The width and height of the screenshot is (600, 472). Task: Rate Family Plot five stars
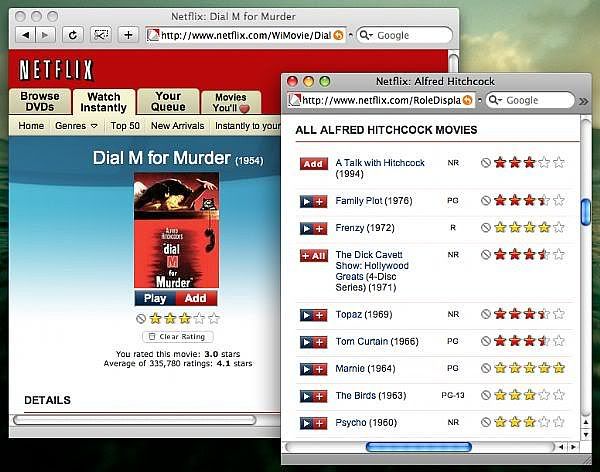tap(559, 200)
